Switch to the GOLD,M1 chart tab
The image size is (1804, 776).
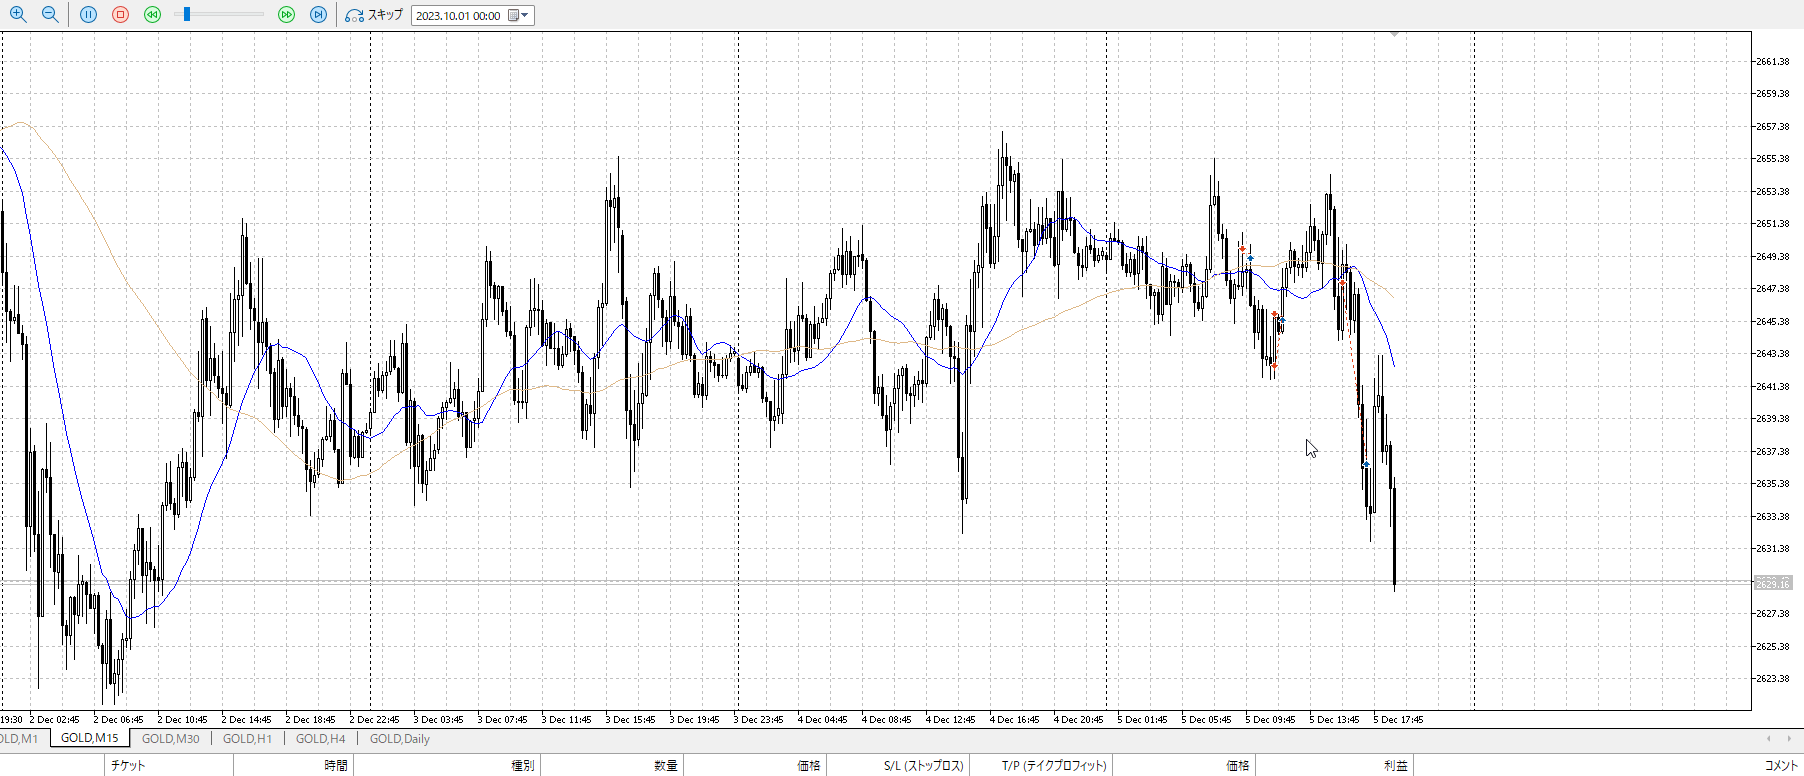(x=19, y=739)
